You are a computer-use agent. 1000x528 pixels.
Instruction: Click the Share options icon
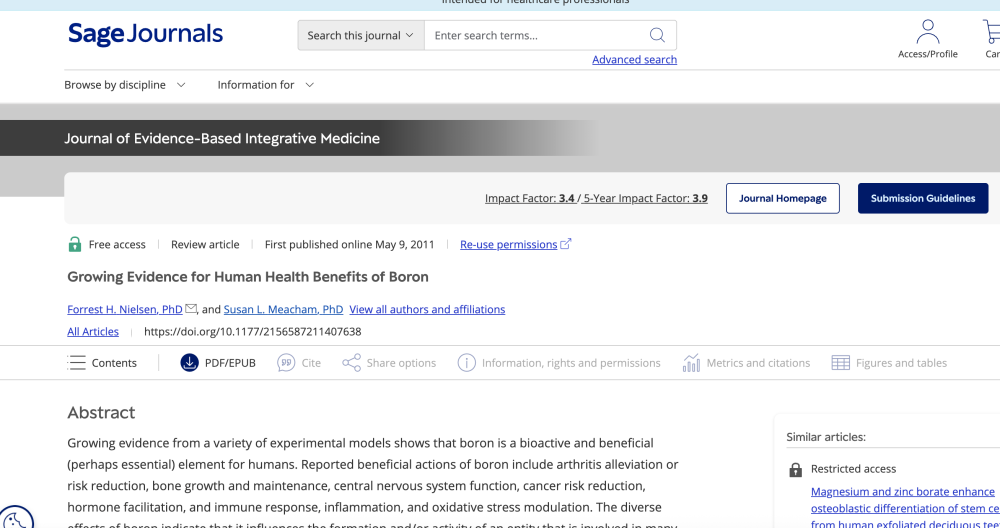pyautogui.click(x=351, y=363)
